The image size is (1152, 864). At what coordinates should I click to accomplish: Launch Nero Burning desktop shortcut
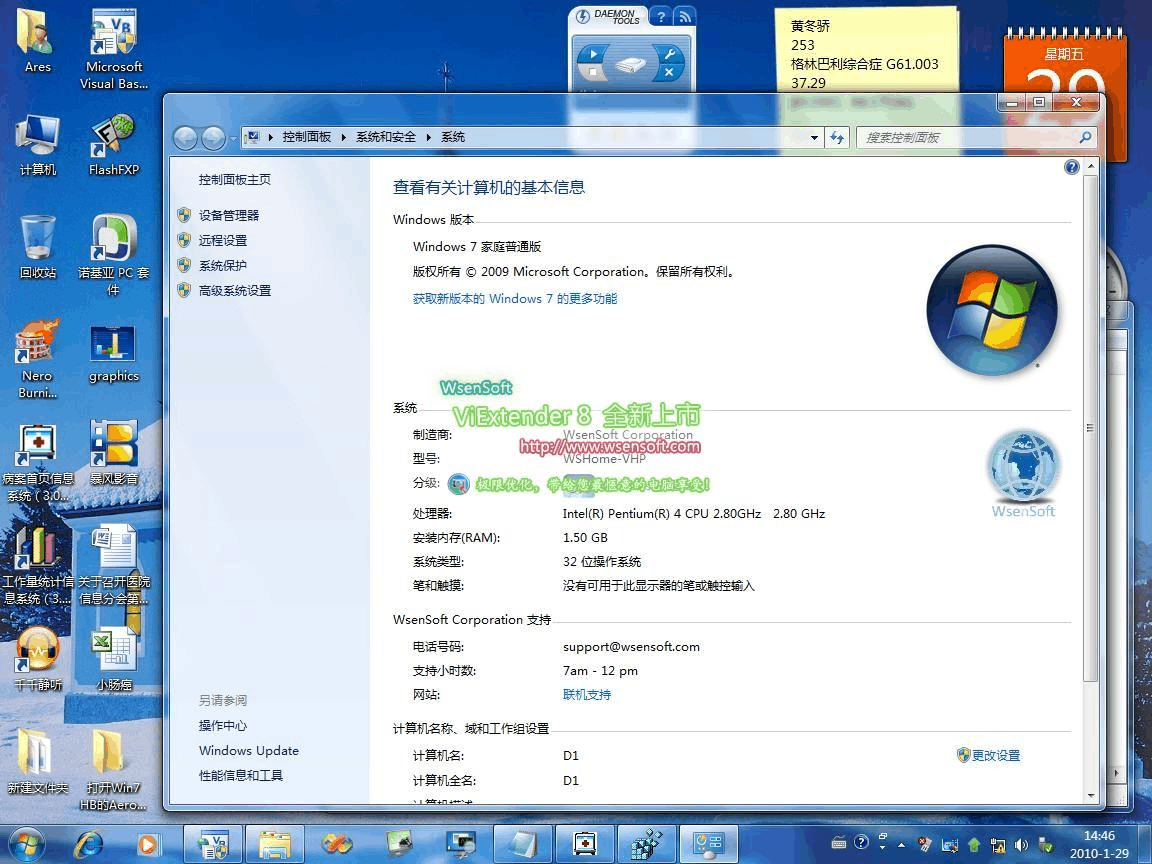point(37,359)
